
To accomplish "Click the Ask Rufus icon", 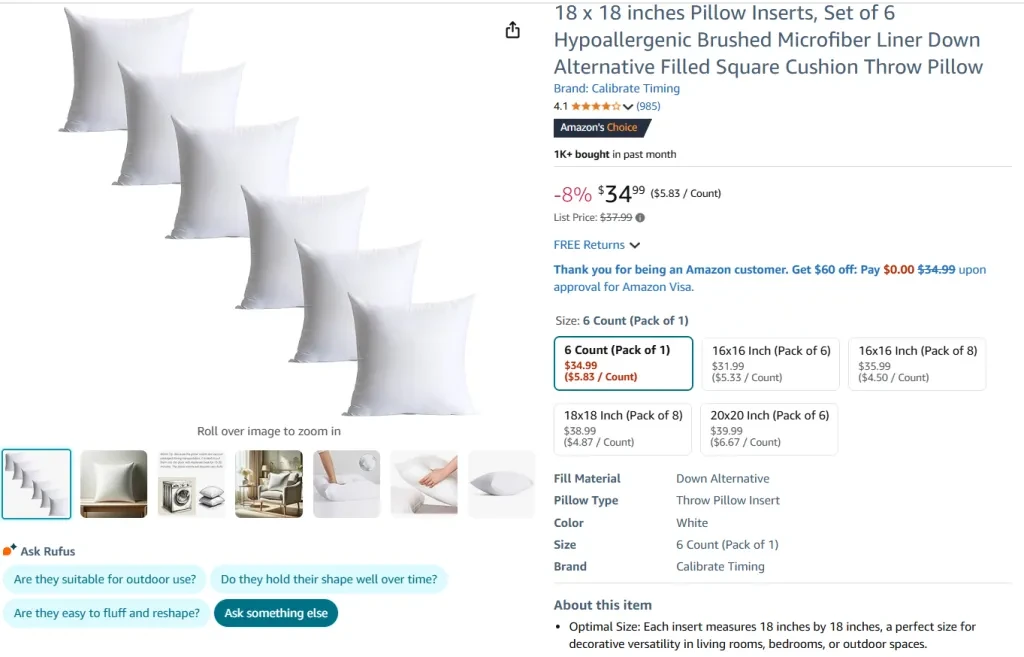I will (x=10, y=551).
